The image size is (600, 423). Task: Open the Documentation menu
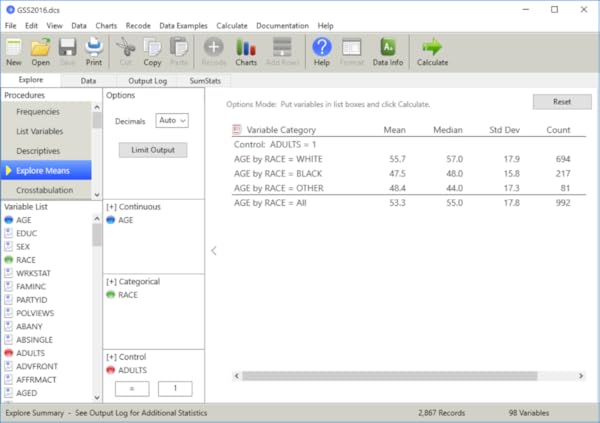click(282, 26)
